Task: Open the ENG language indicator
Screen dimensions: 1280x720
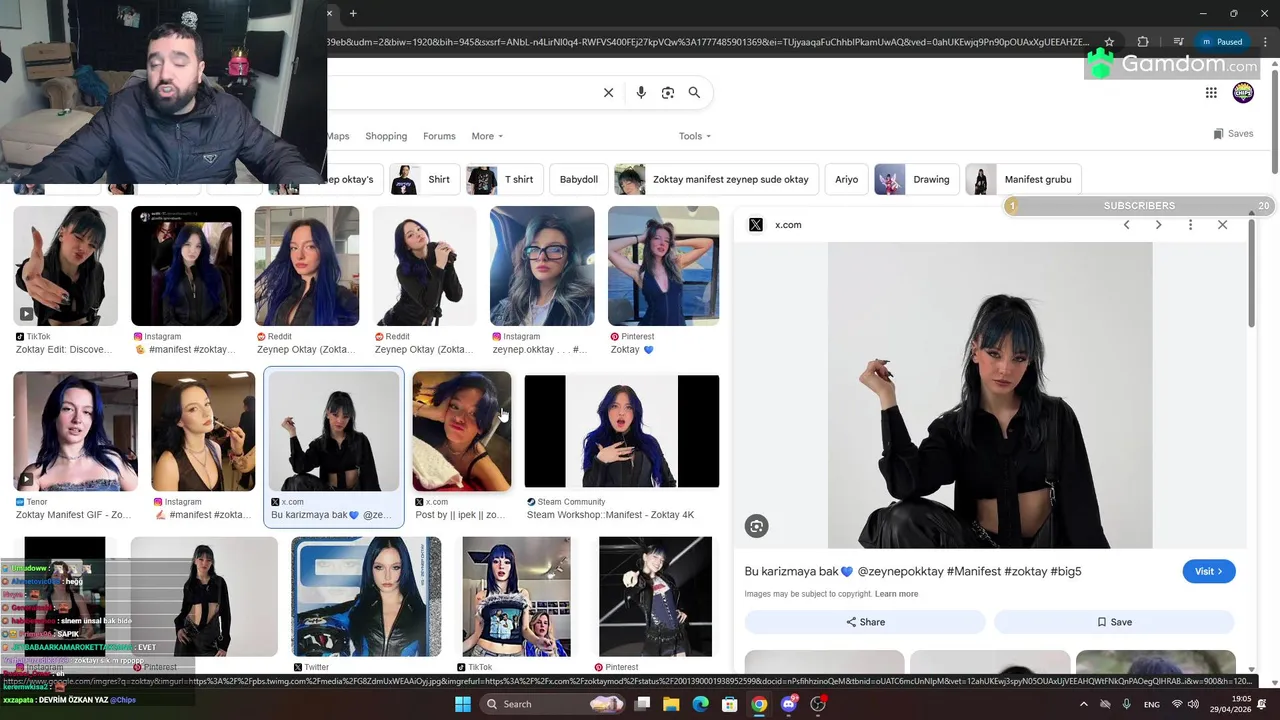Action: coord(1152,704)
